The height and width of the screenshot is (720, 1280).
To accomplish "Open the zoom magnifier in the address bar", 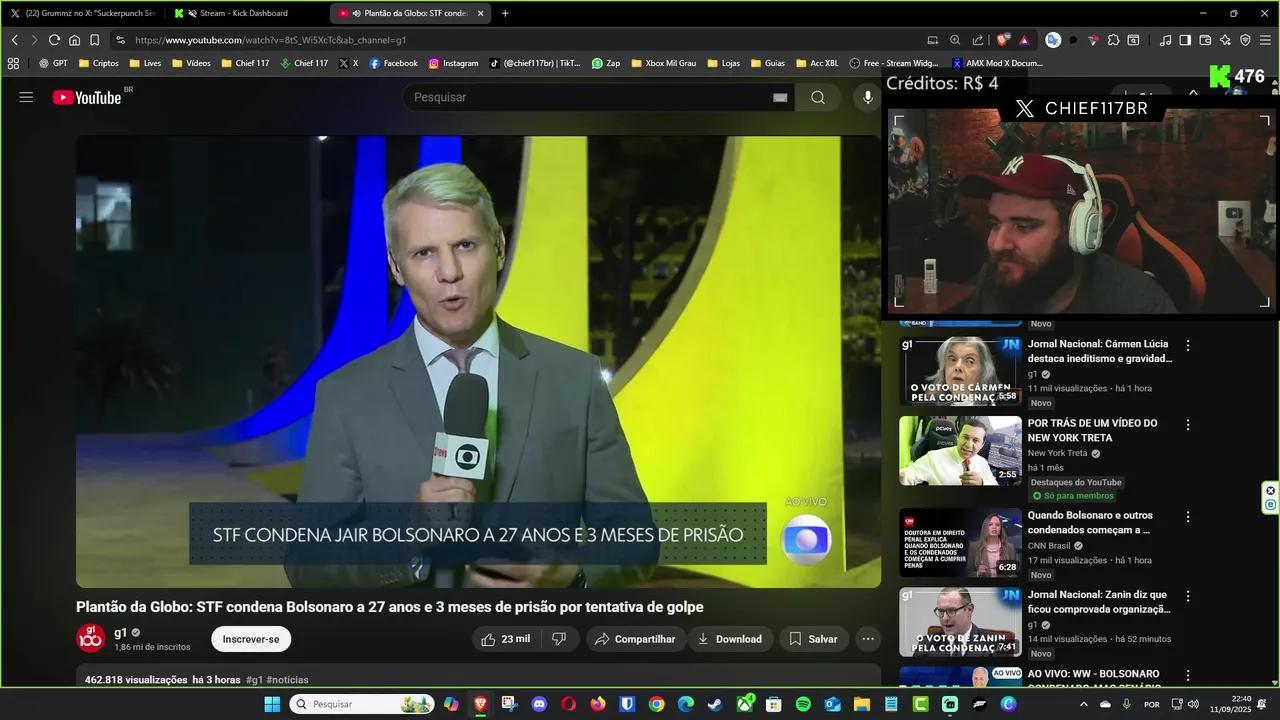I will pyautogui.click(x=955, y=40).
